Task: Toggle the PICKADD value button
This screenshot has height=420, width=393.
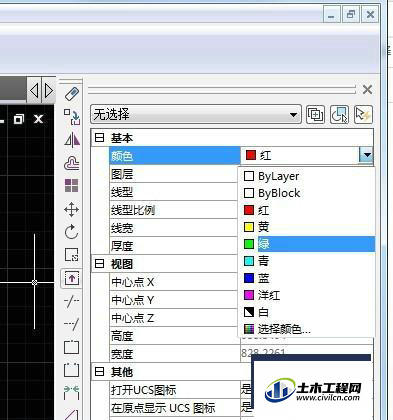Action: pyautogui.click(x=315, y=115)
